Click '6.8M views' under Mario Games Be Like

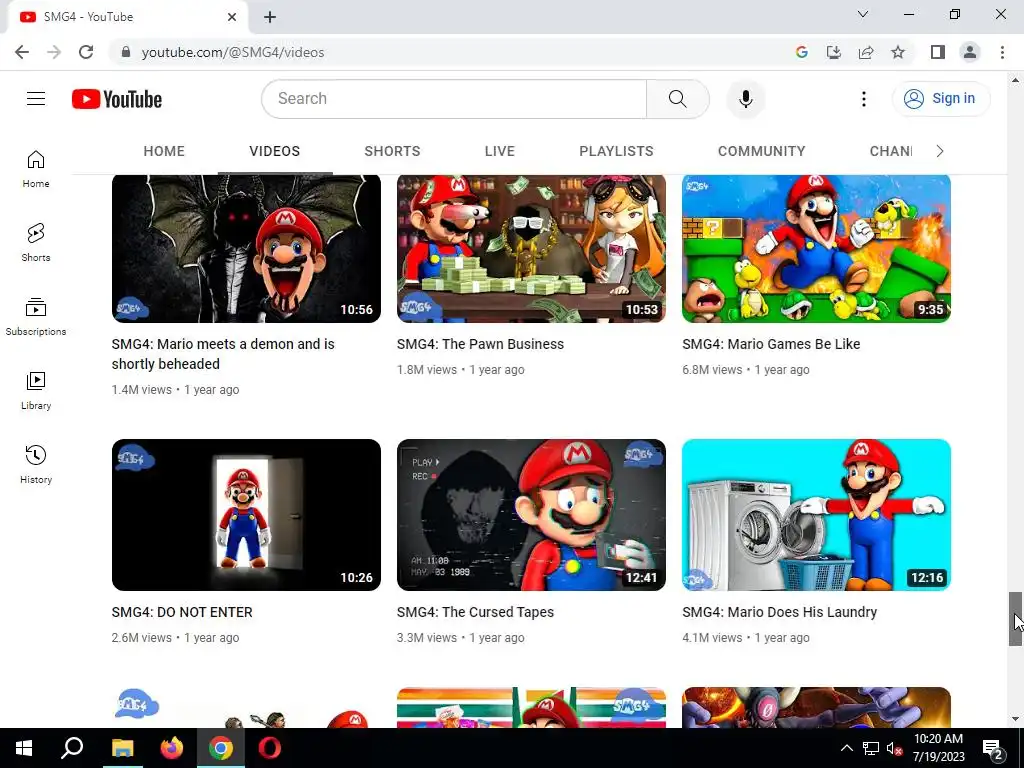pyautogui.click(x=712, y=370)
